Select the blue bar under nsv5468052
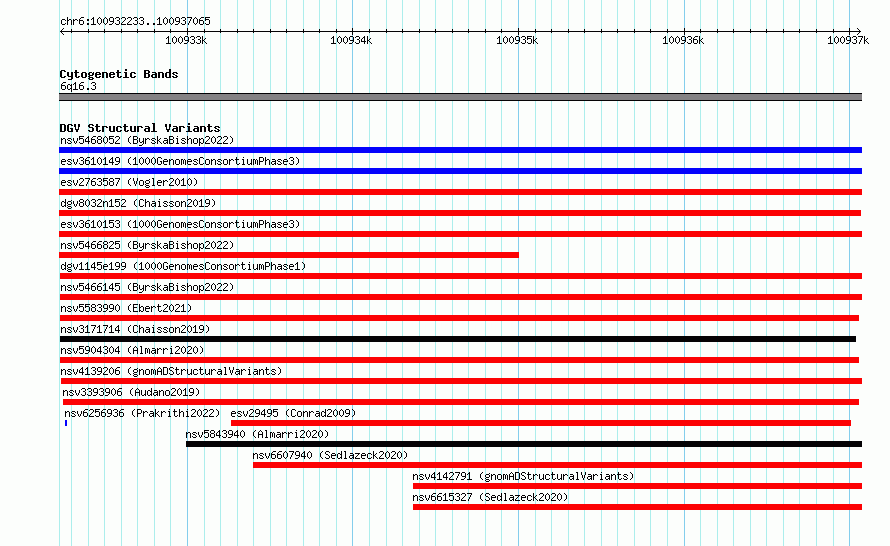The height and width of the screenshot is (546, 890). (460, 150)
